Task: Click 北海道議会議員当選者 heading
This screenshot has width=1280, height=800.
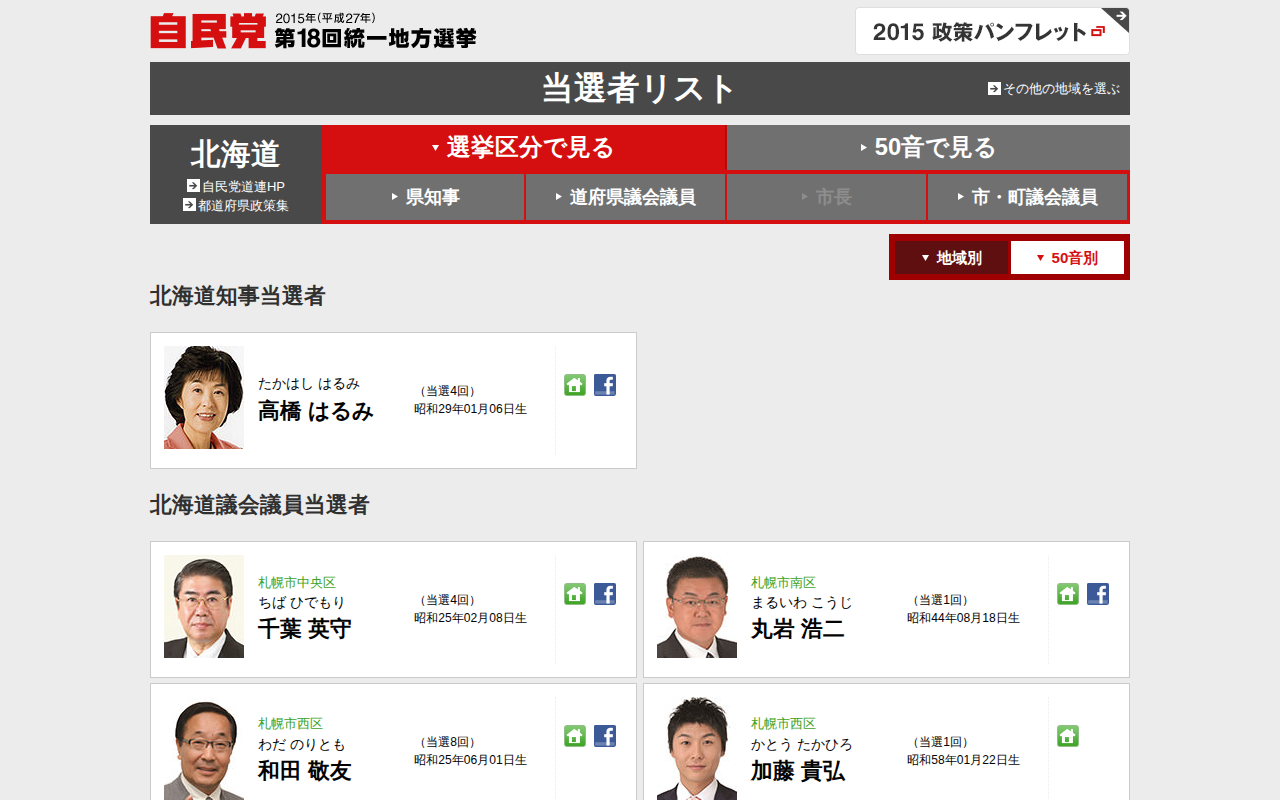Action: [x=260, y=505]
